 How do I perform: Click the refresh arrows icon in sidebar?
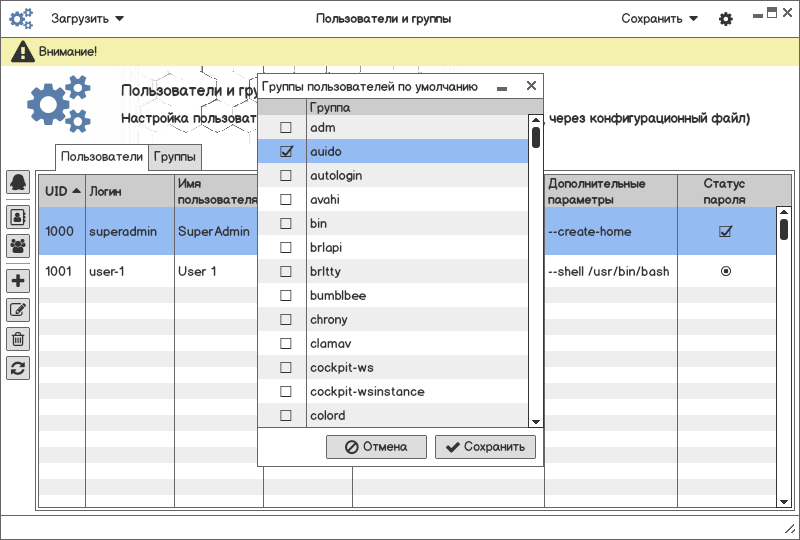coord(18,368)
